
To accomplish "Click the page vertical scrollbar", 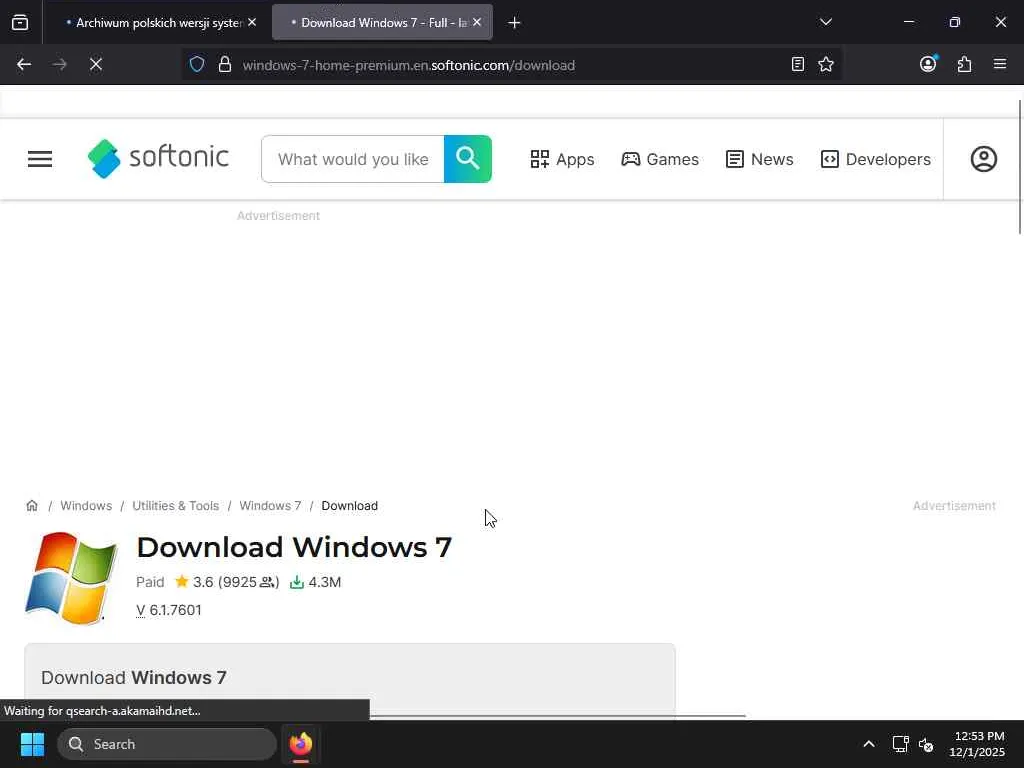I will (x=1020, y=167).
